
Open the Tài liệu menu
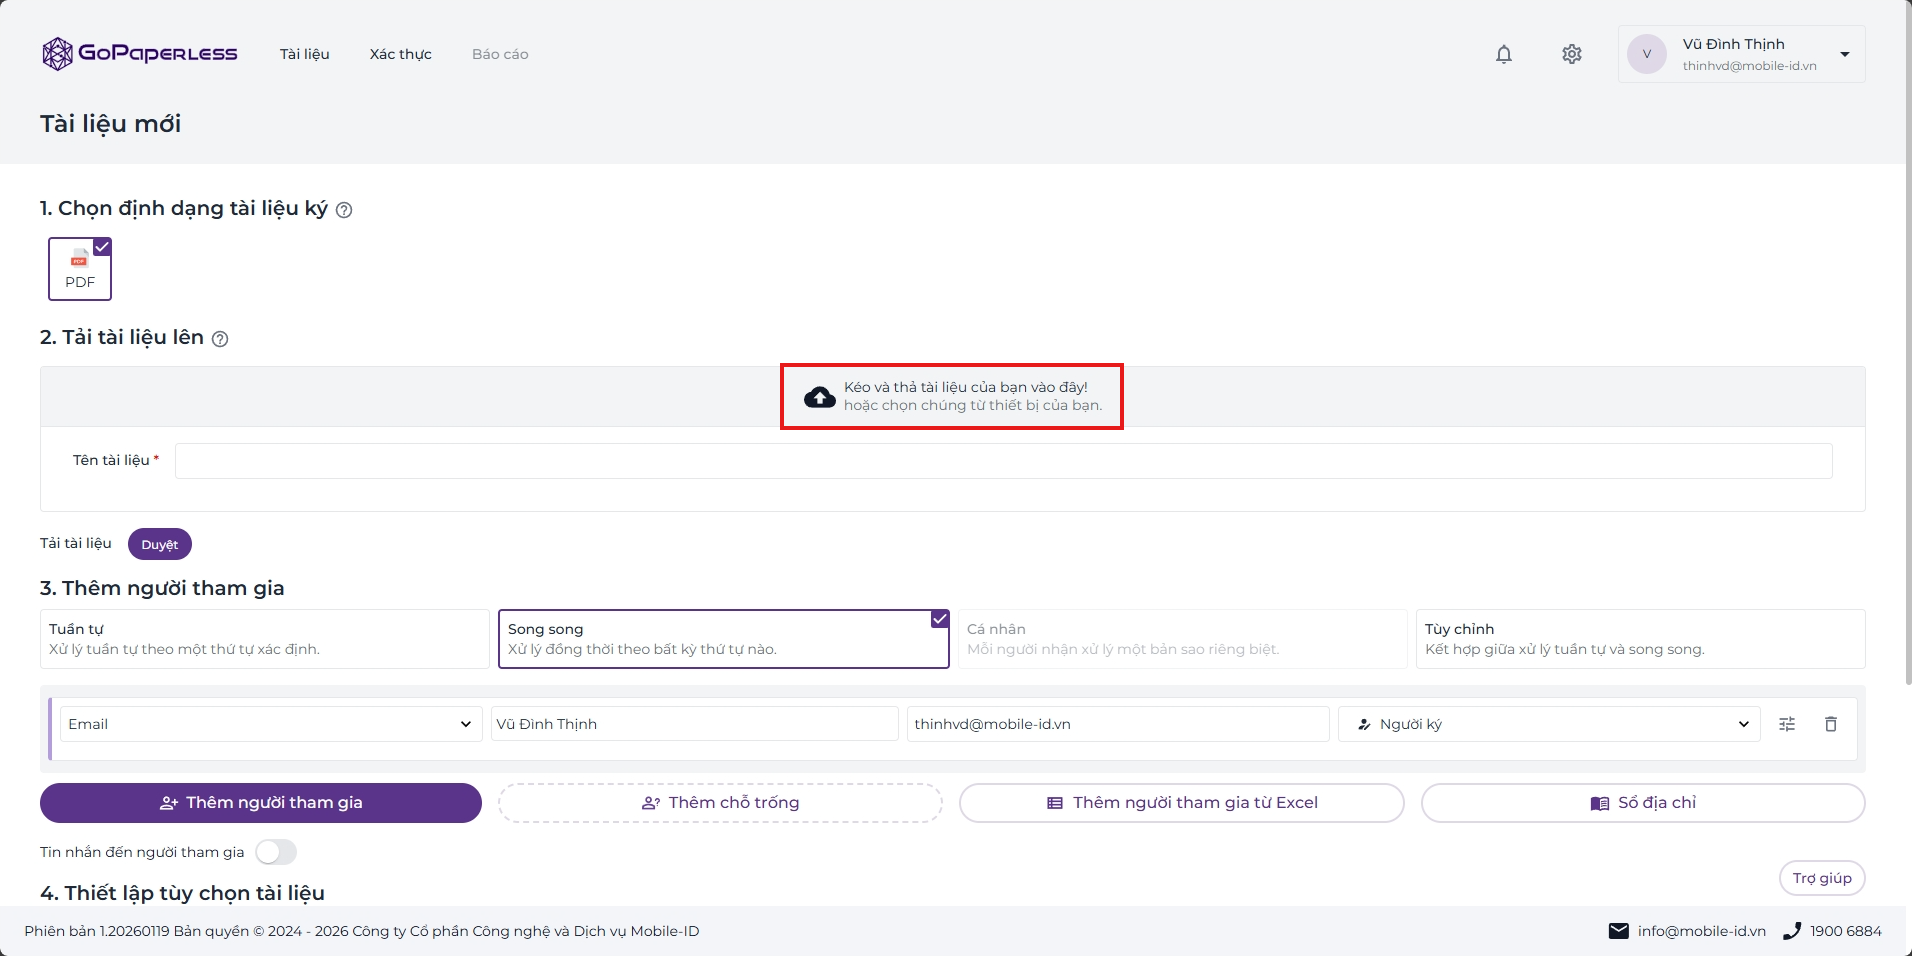pos(305,54)
